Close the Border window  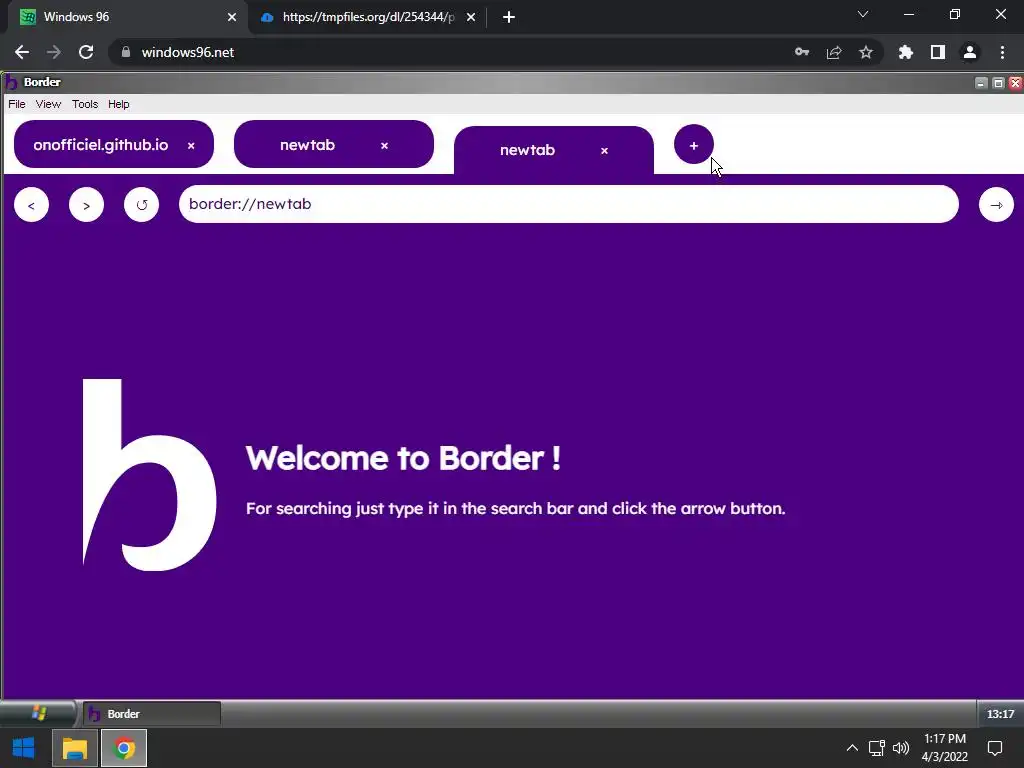click(x=1015, y=83)
